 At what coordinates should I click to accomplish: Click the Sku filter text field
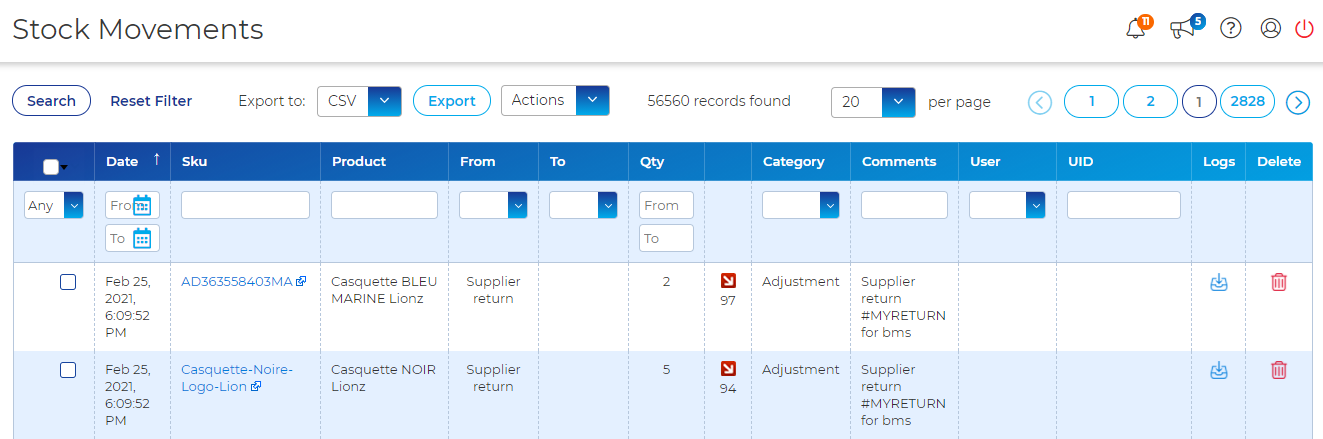point(245,205)
